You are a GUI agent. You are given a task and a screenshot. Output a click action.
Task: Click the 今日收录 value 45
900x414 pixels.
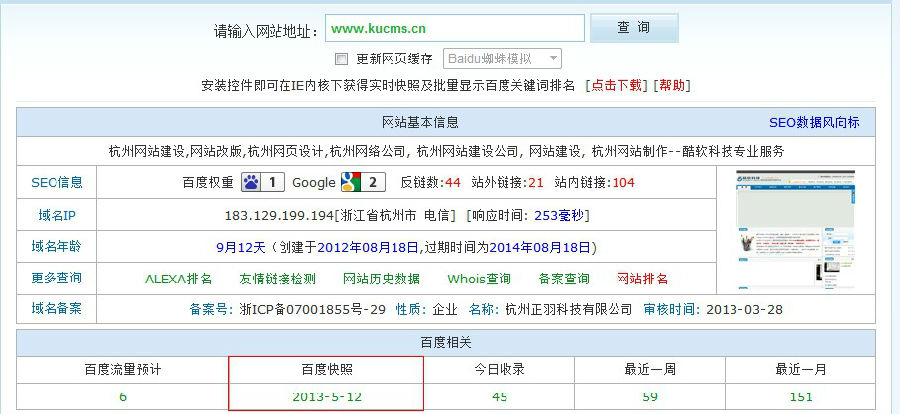(499, 397)
